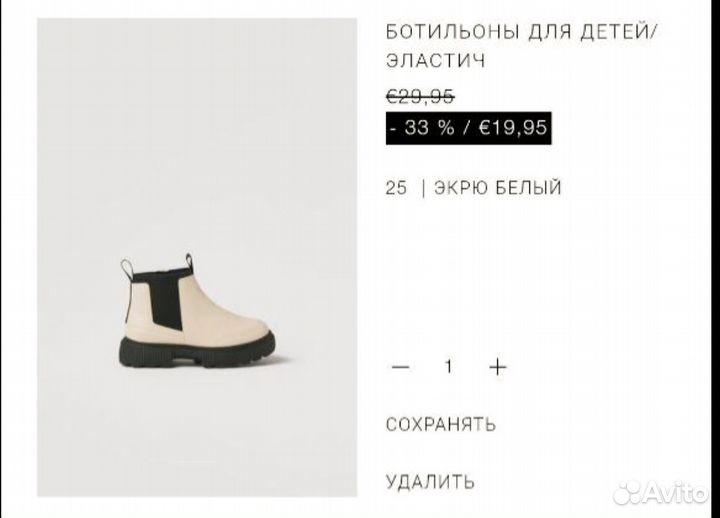
Task: Click the ЭЛАСТИЧ title line
Action: [x=435, y=61]
